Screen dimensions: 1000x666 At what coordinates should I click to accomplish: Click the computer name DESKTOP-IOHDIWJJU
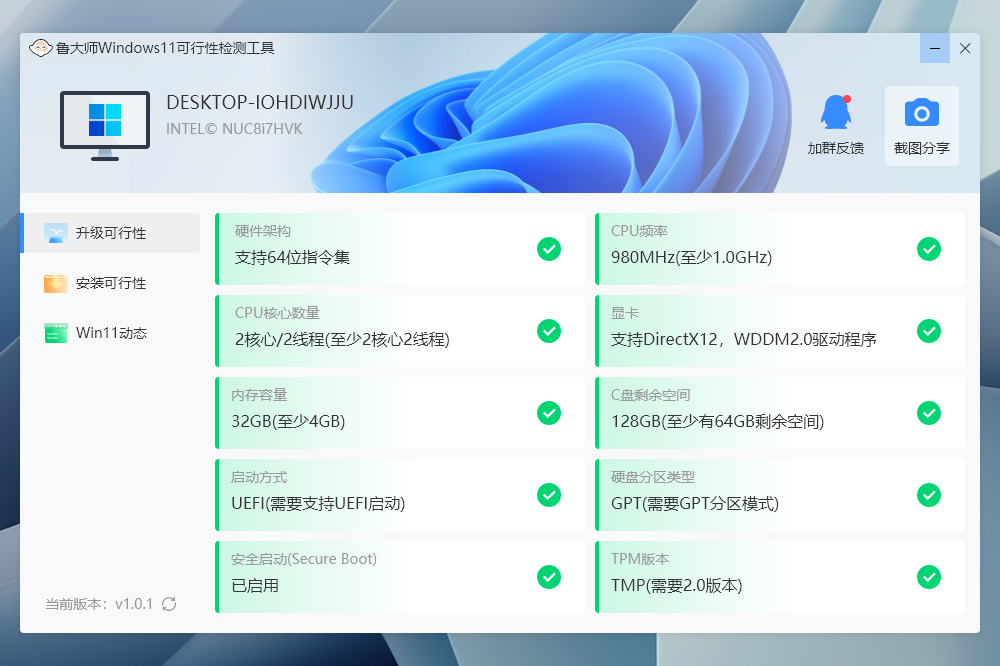coord(260,102)
